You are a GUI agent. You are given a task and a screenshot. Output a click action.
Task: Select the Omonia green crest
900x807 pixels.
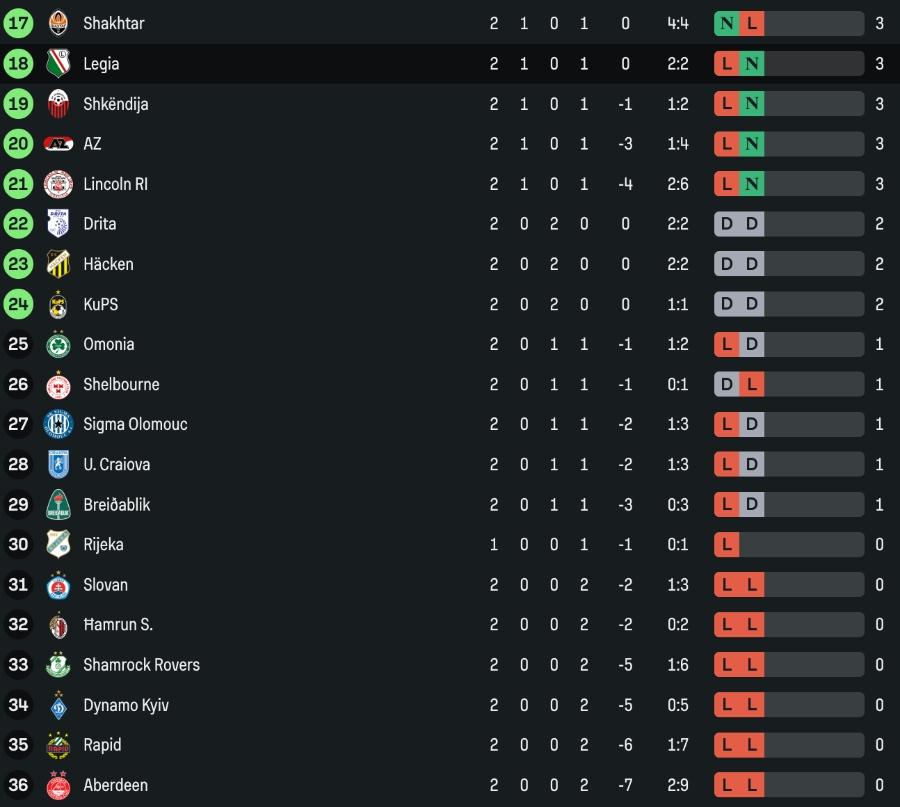[58, 344]
